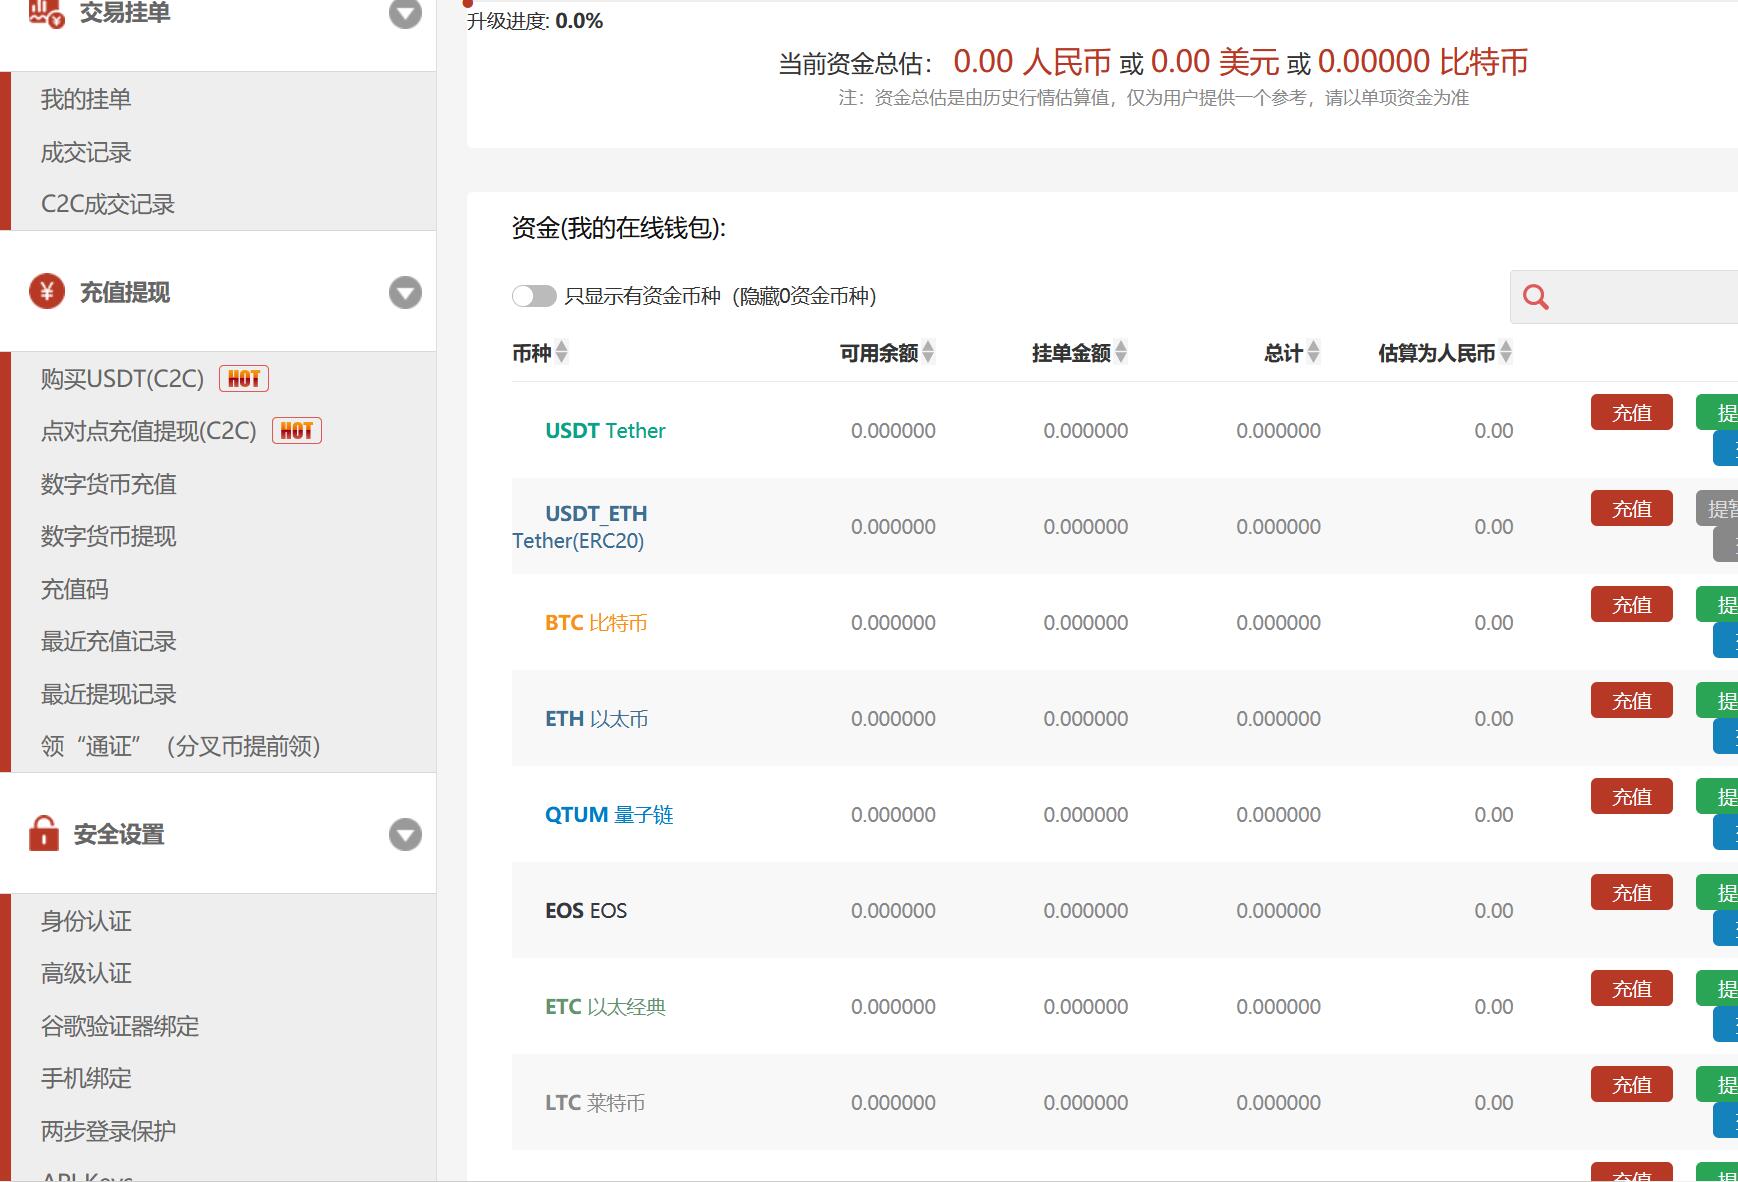Open 最近充值记录 menu item
The width and height of the screenshot is (1738, 1182).
coord(108,641)
